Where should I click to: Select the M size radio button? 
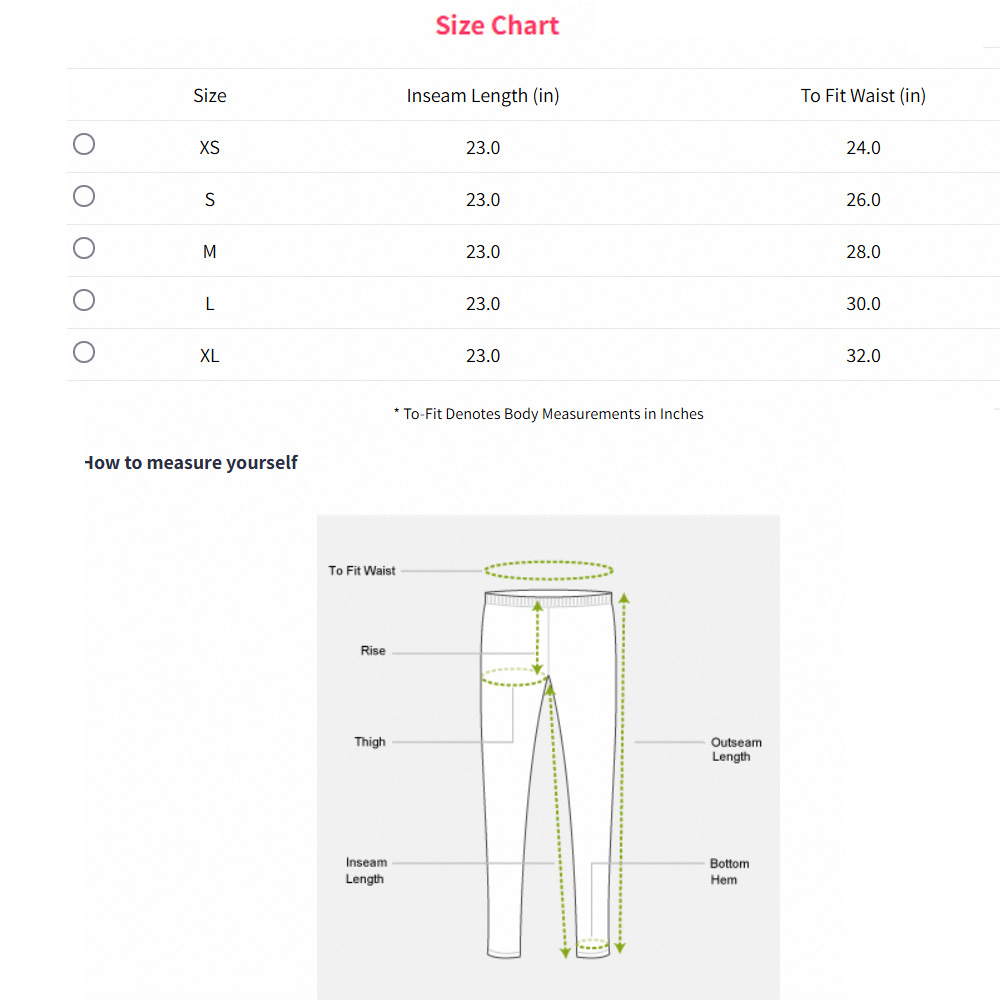(x=84, y=248)
